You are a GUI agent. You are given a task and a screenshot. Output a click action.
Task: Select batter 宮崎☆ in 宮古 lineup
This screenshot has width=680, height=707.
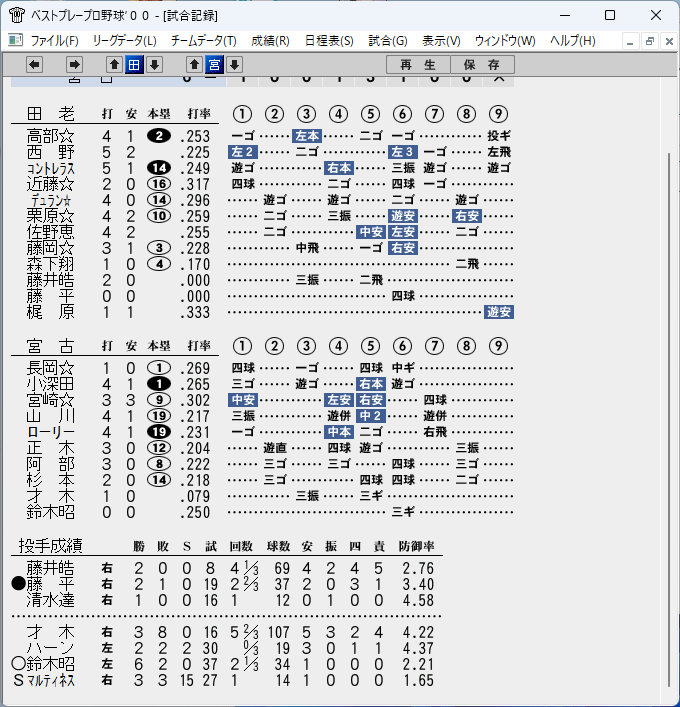point(50,400)
